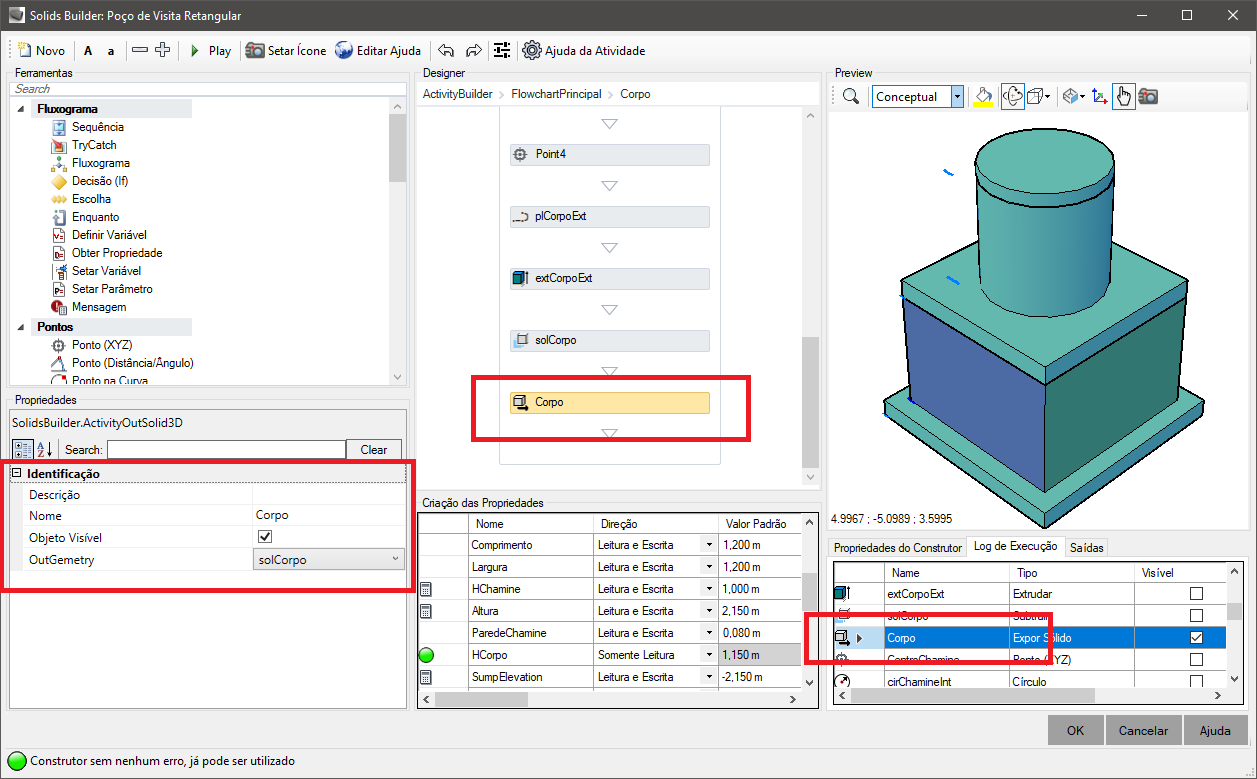Toggle the orbit tool in Preview
Image resolution: width=1257 pixels, height=779 pixels.
point(1012,97)
